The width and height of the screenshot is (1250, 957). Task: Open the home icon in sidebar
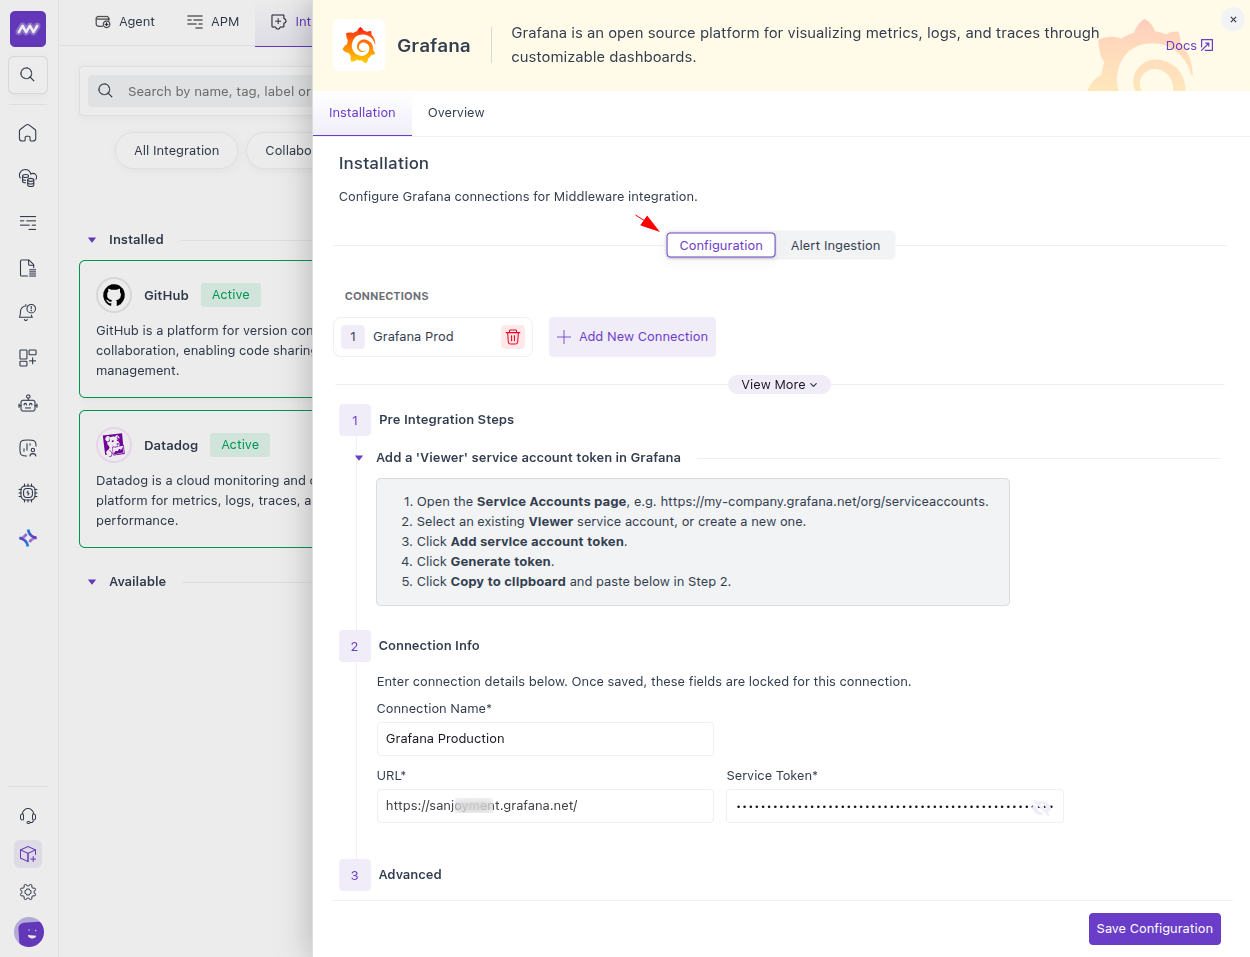coord(28,133)
